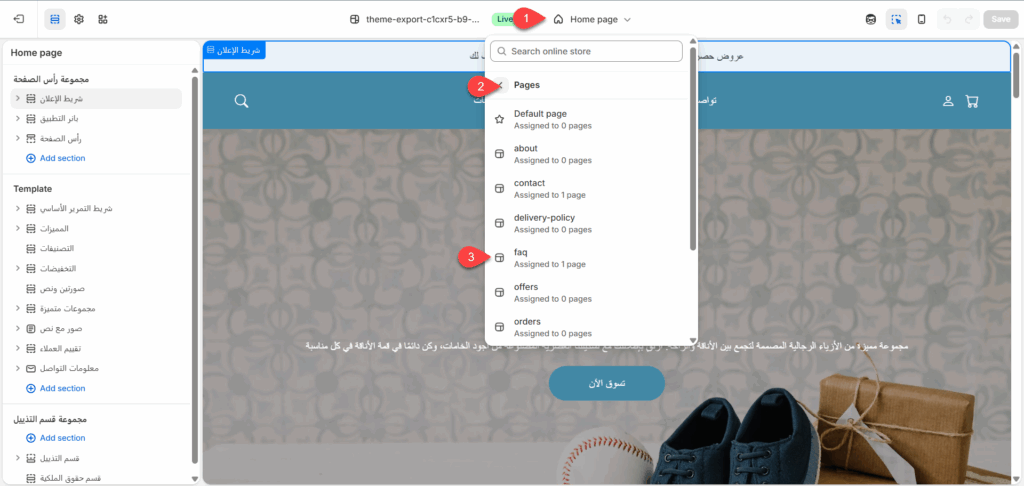Click the cart icon in store preview
Screen dimensions: 1024x486
[972, 101]
